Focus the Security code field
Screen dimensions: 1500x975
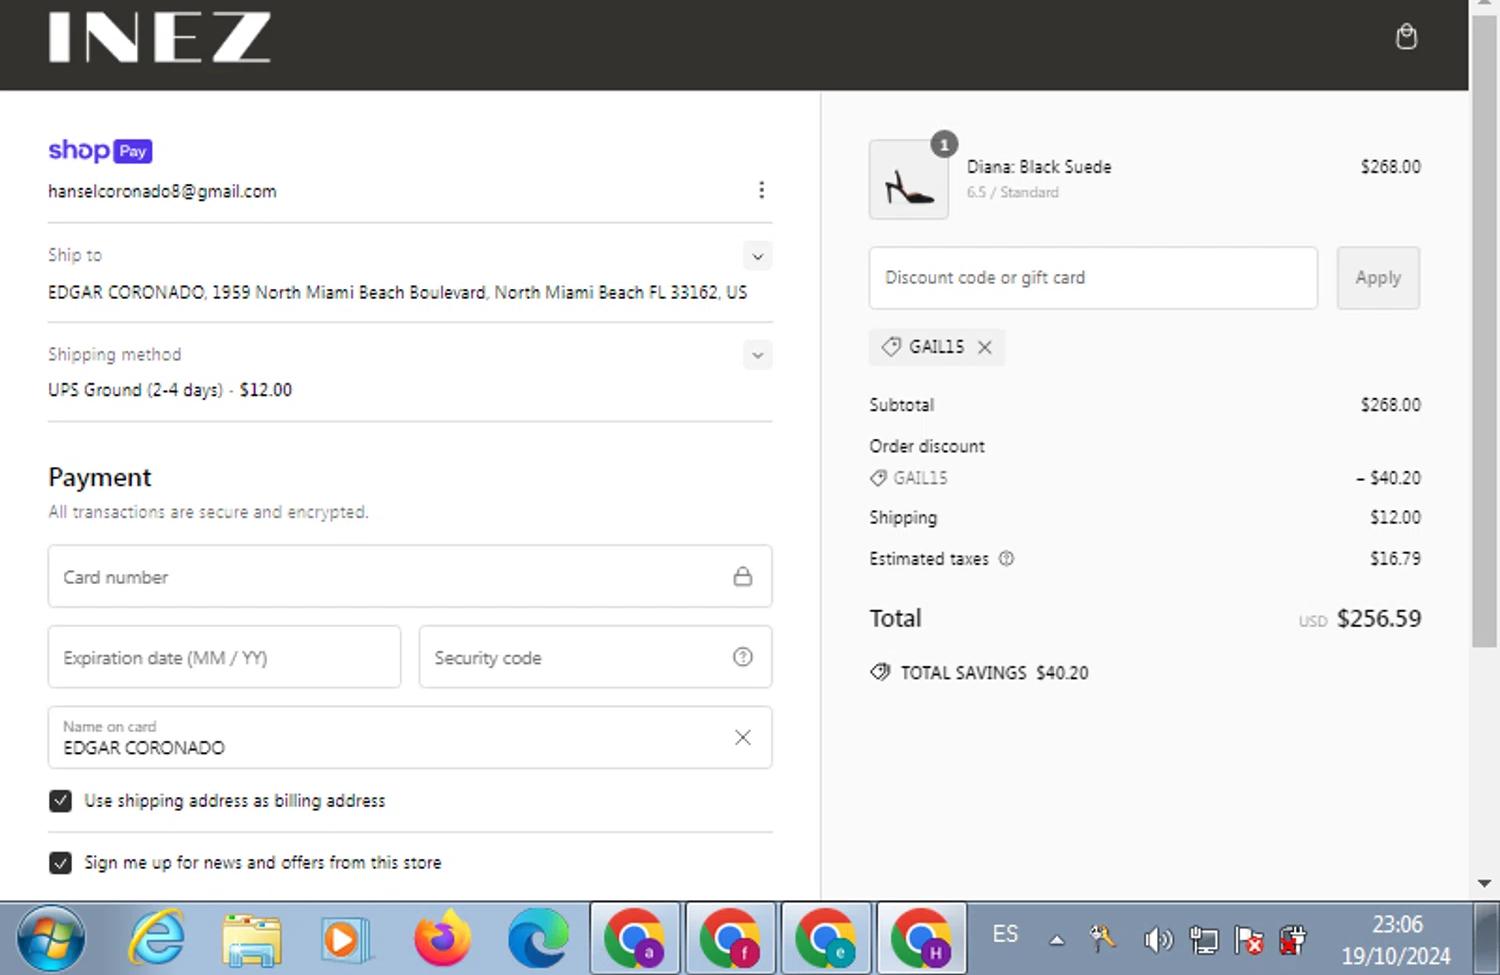[x=595, y=657]
